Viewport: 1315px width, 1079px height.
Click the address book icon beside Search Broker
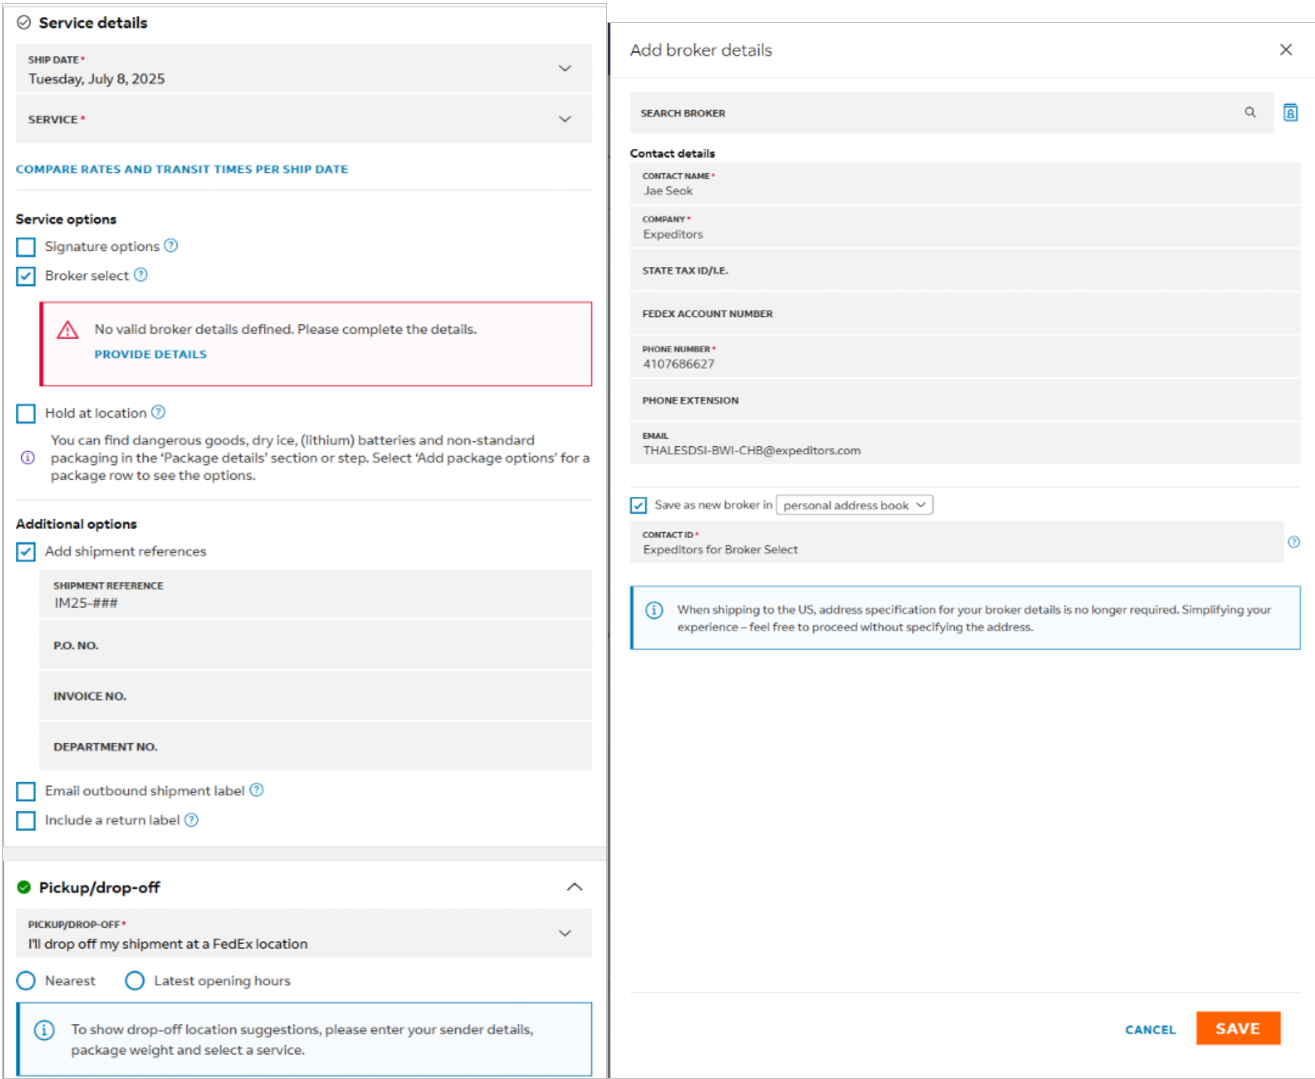click(x=1290, y=113)
